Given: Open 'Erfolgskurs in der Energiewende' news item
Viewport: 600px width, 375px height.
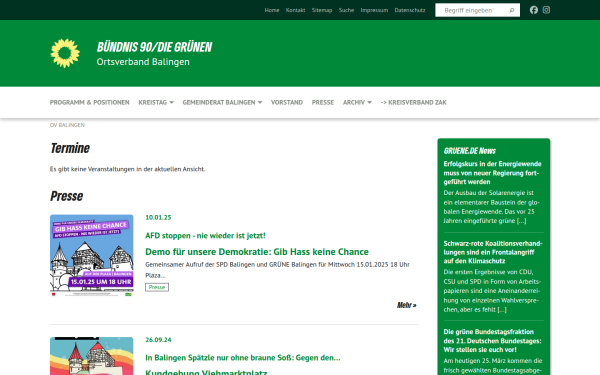Looking at the screenshot, I should tap(492, 173).
